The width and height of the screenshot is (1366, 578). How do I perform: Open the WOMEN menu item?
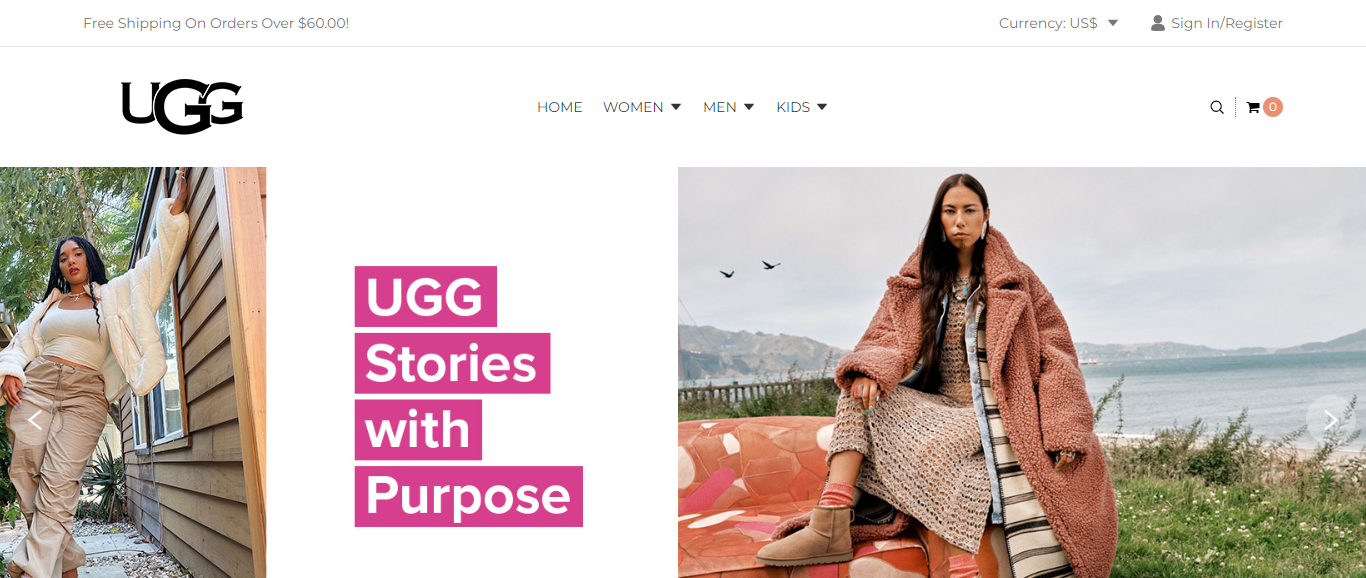click(x=633, y=107)
